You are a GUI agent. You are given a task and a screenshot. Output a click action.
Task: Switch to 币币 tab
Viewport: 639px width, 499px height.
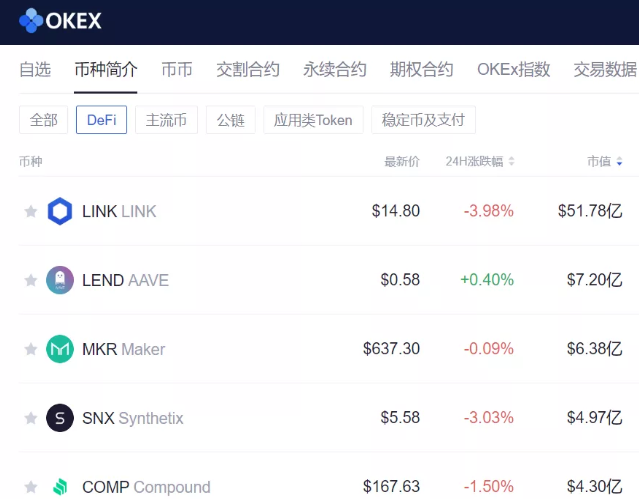177,70
